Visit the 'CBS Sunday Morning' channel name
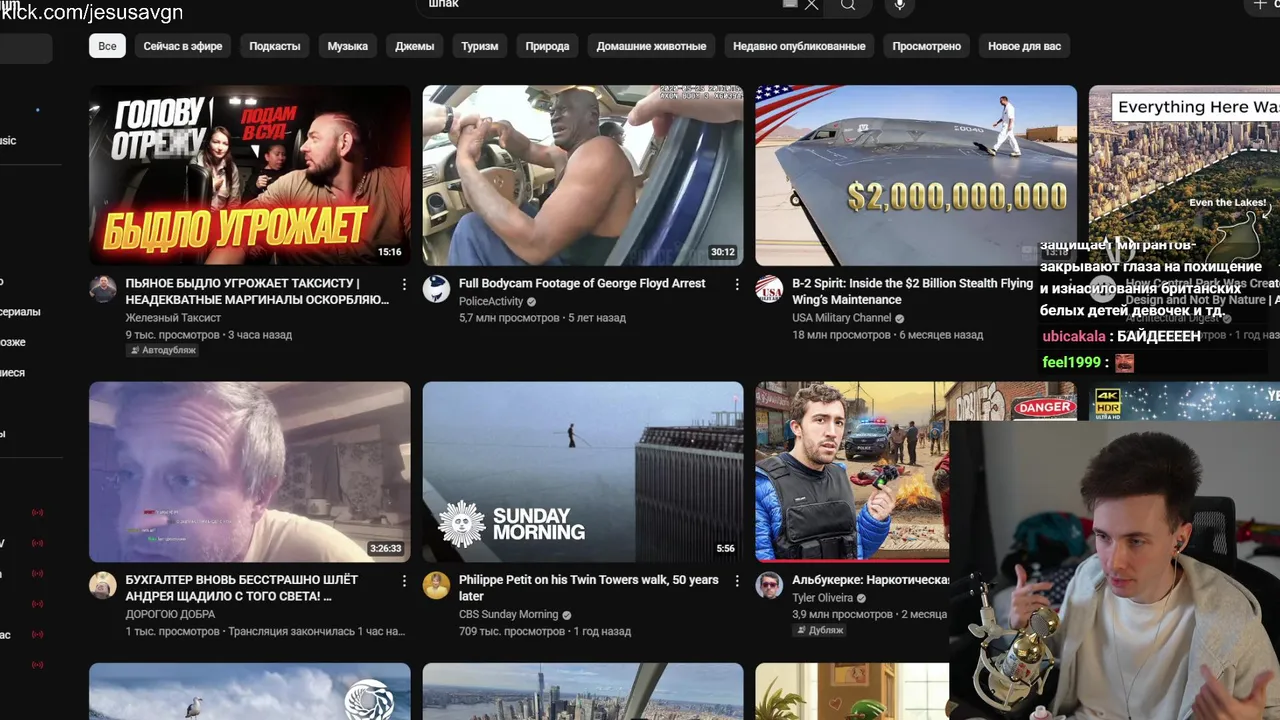1280x720 pixels. pyautogui.click(x=508, y=614)
